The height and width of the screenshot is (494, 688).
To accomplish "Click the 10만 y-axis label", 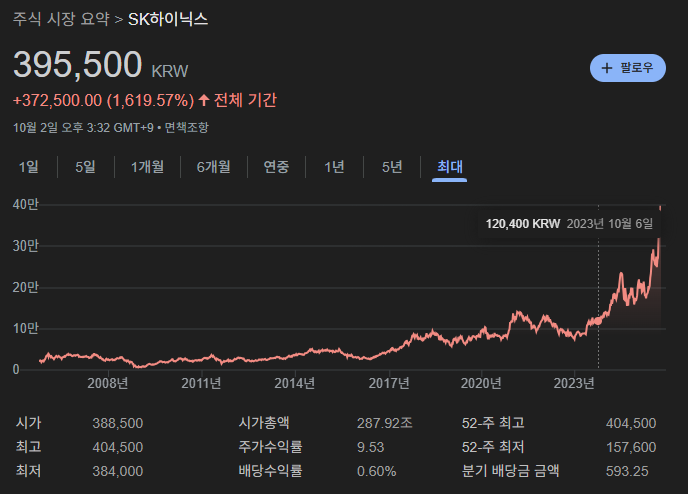I will click(26, 328).
